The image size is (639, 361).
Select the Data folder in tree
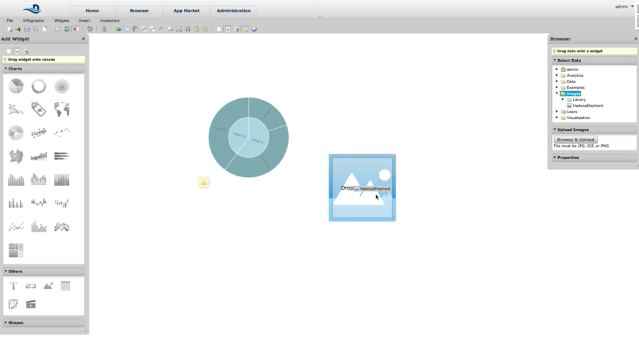(568, 81)
